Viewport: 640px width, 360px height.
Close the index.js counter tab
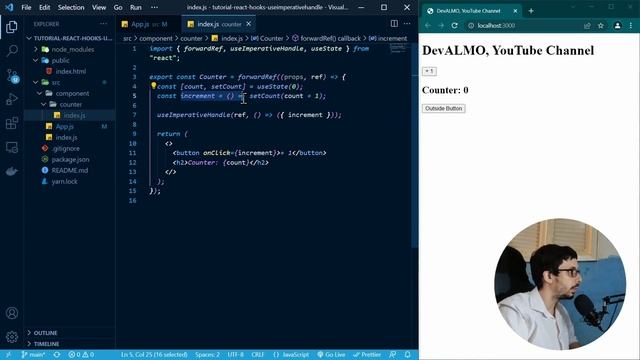(249, 24)
